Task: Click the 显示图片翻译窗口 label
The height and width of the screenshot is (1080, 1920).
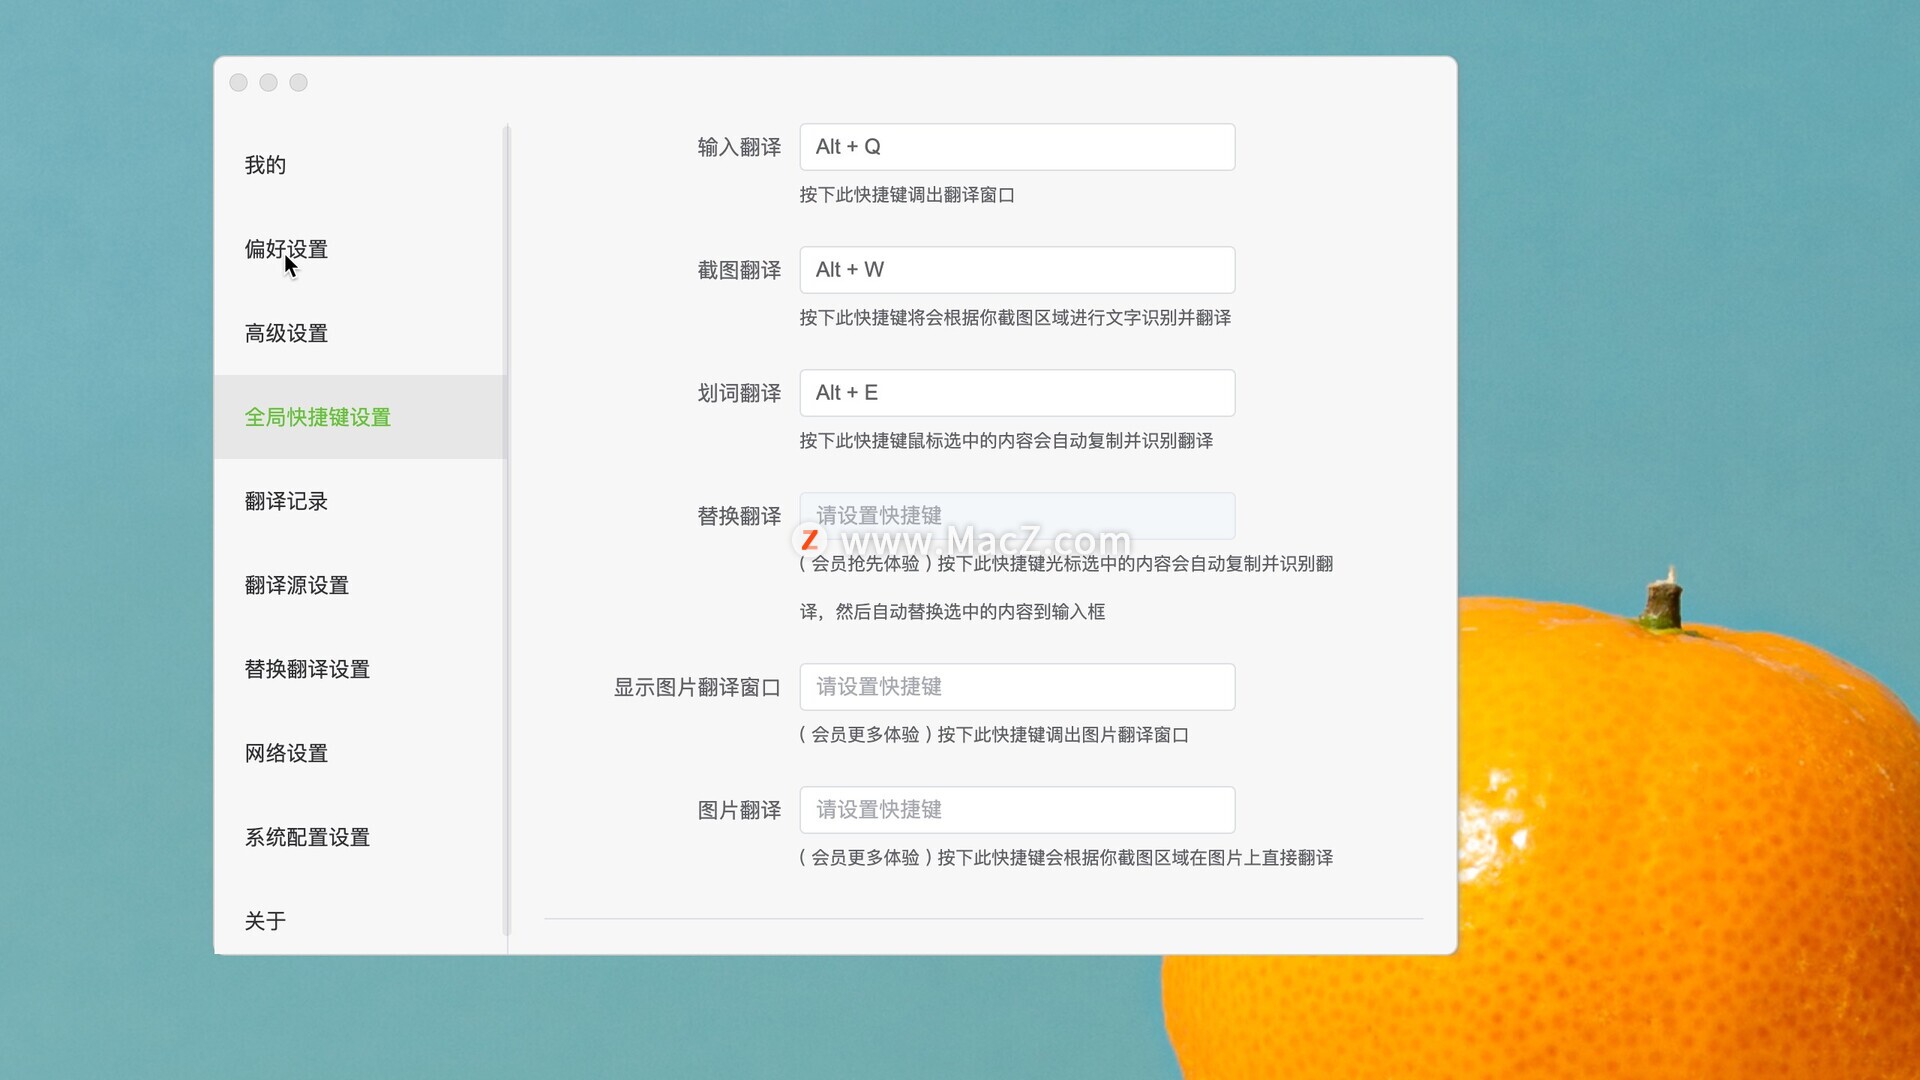Action: [x=697, y=687]
